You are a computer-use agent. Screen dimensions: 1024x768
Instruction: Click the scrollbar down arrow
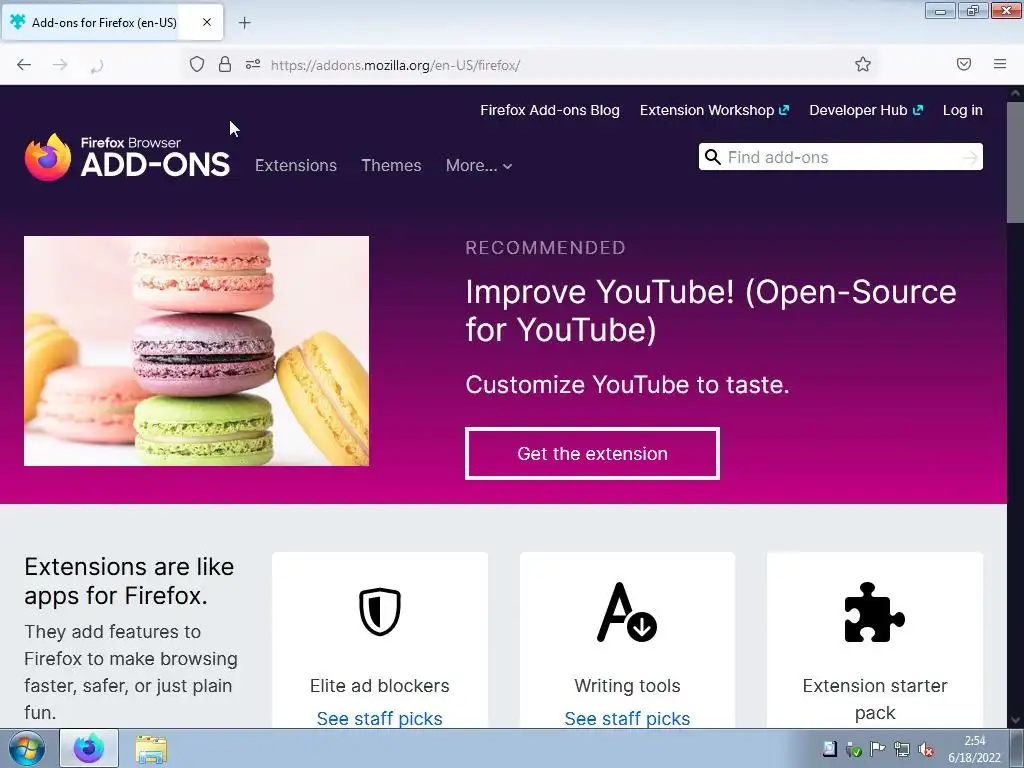pyautogui.click(x=1015, y=720)
